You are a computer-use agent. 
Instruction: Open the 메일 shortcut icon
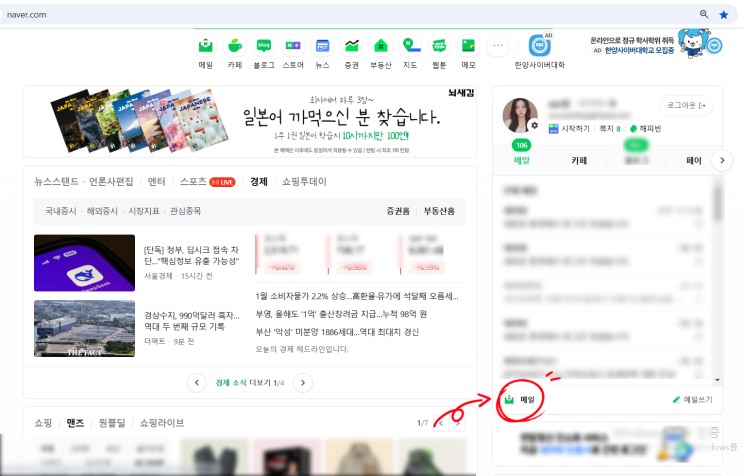pos(205,46)
